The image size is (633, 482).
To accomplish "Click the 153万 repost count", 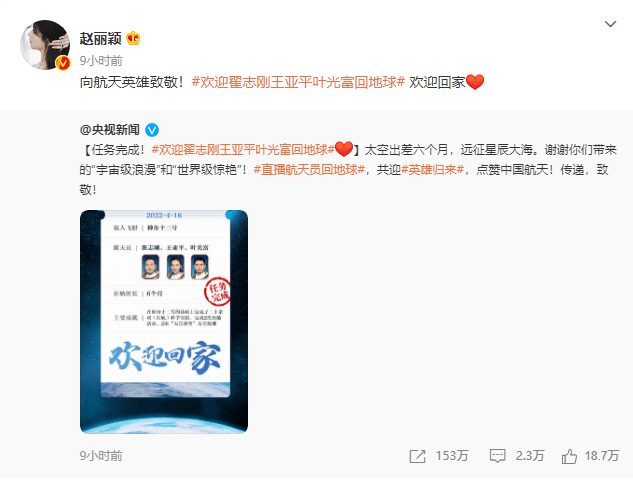I will coord(452,456).
